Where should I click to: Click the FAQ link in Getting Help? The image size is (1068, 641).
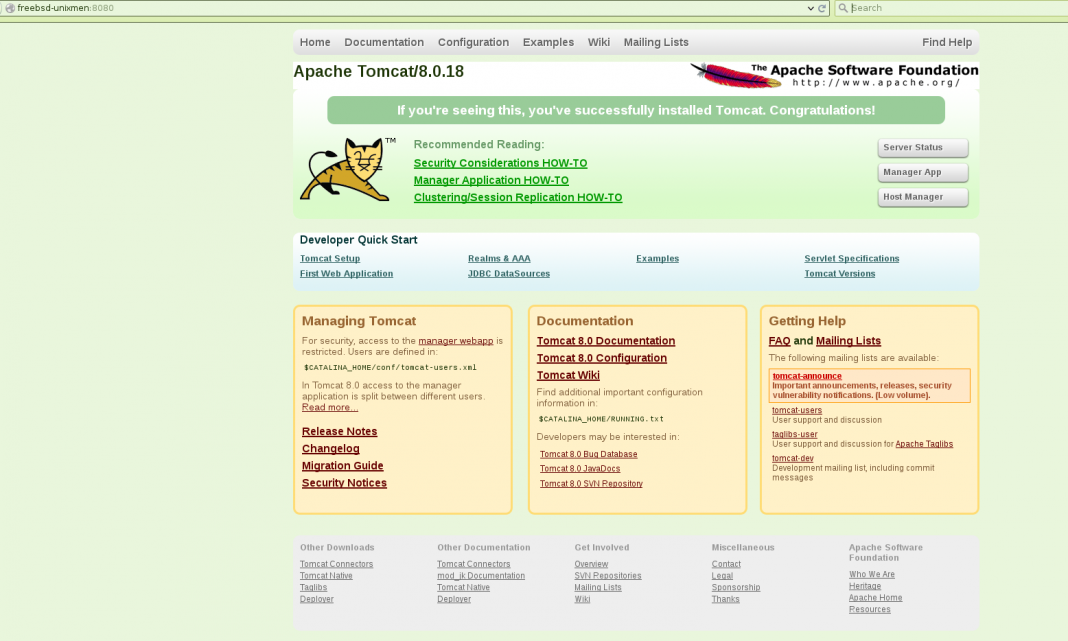pyautogui.click(x=779, y=341)
